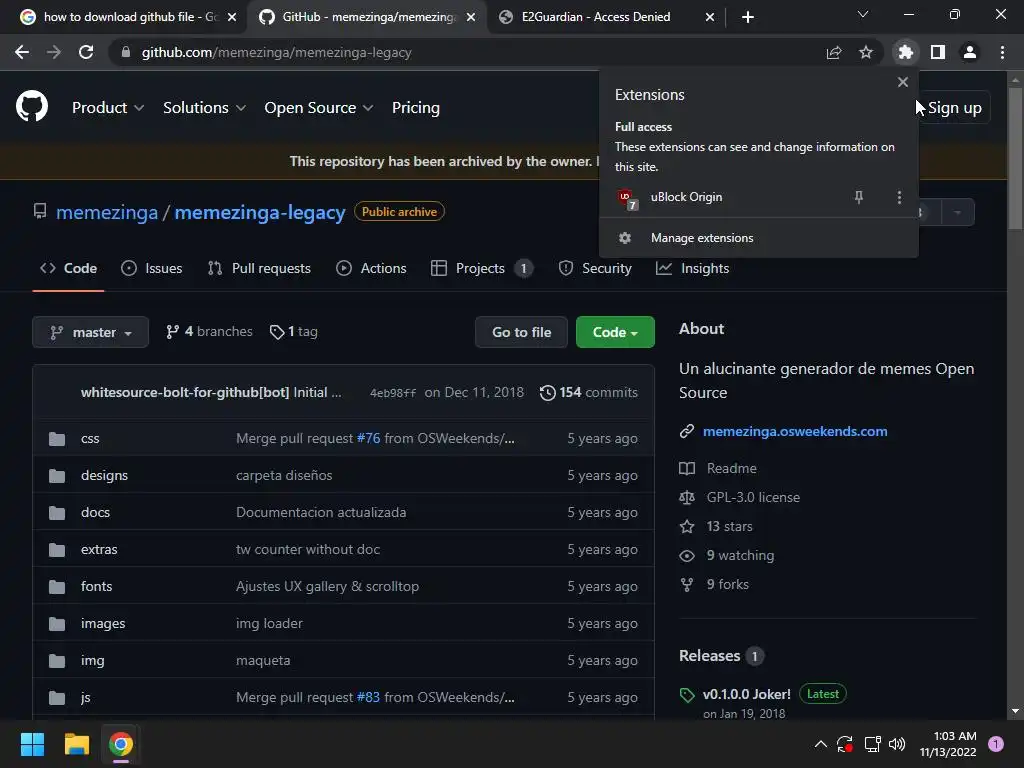
Task: Open Chrome profile avatar icon
Action: coord(970,52)
